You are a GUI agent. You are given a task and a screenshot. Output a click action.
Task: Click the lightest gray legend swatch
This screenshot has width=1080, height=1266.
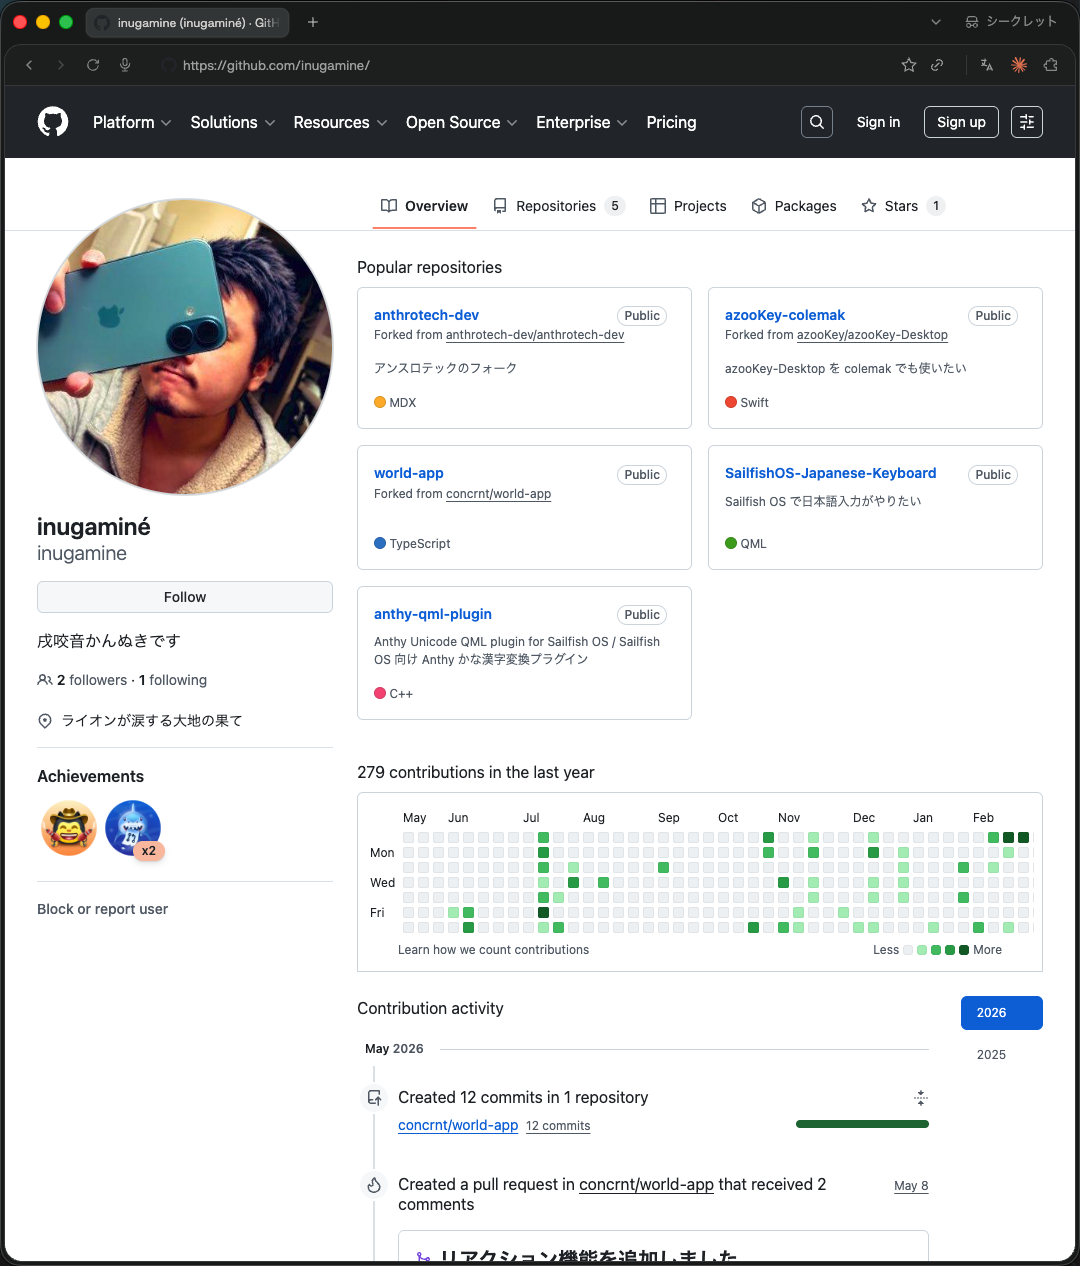[908, 950]
